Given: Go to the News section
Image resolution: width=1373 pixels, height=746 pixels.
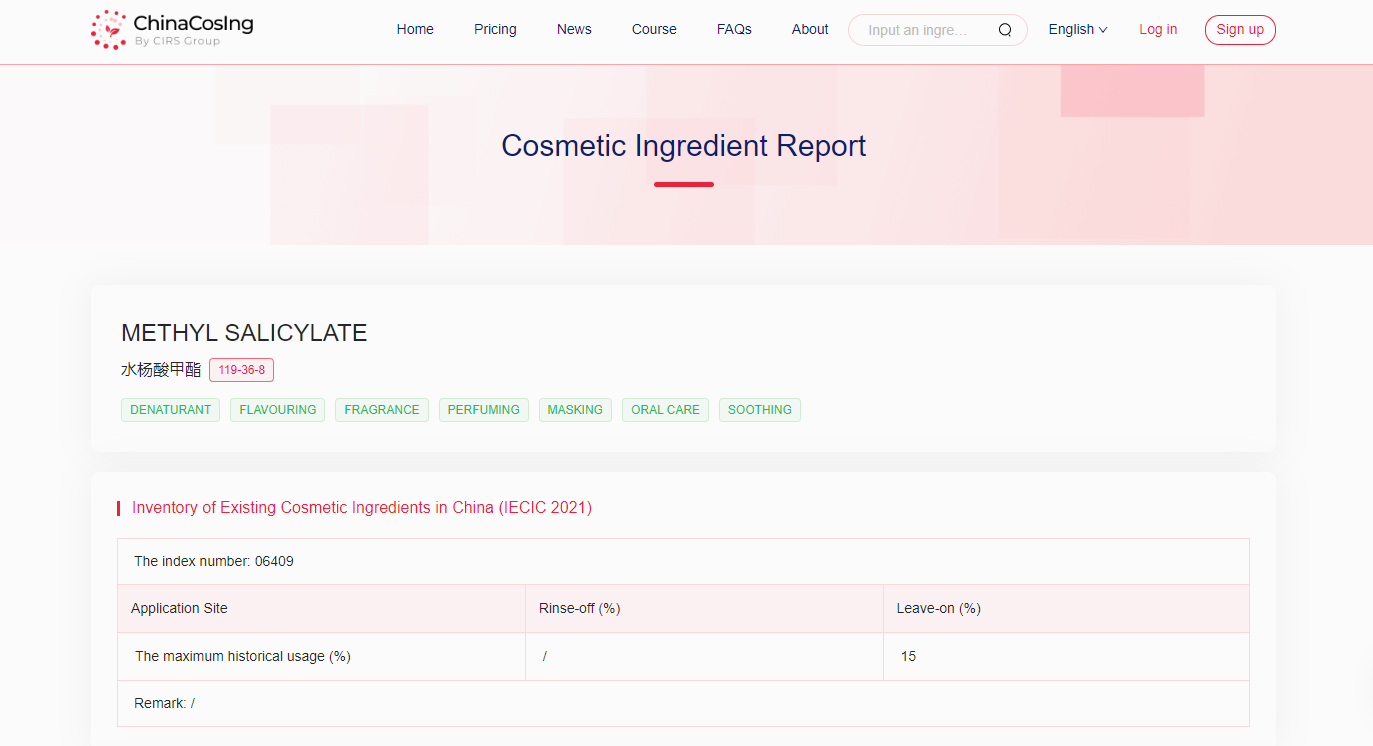Looking at the screenshot, I should pos(574,29).
